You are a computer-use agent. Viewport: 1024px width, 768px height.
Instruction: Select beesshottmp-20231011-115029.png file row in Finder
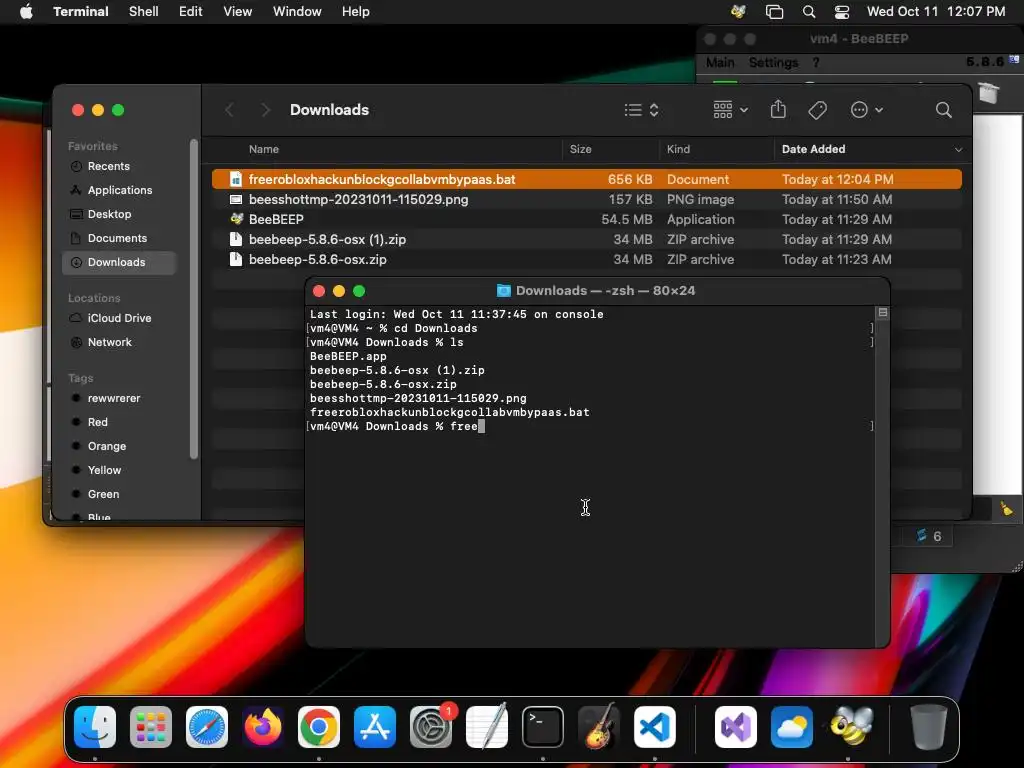pyautogui.click(x=586, y=199)
